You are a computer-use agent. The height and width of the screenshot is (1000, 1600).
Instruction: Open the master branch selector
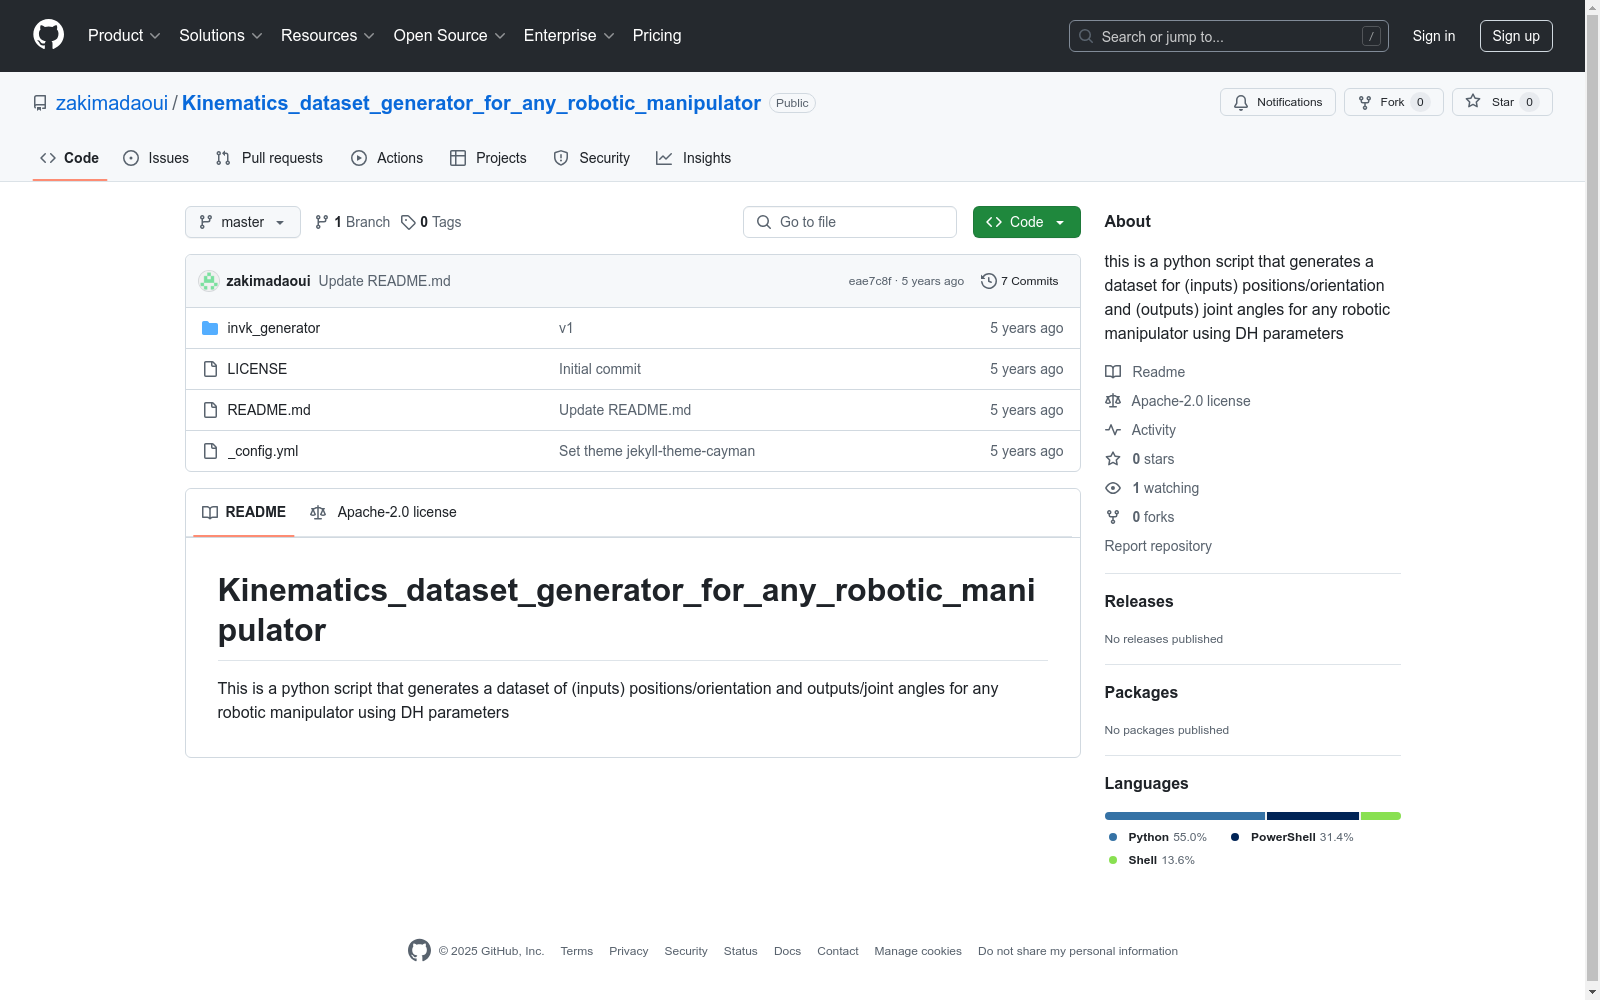[x=243, y=222]
